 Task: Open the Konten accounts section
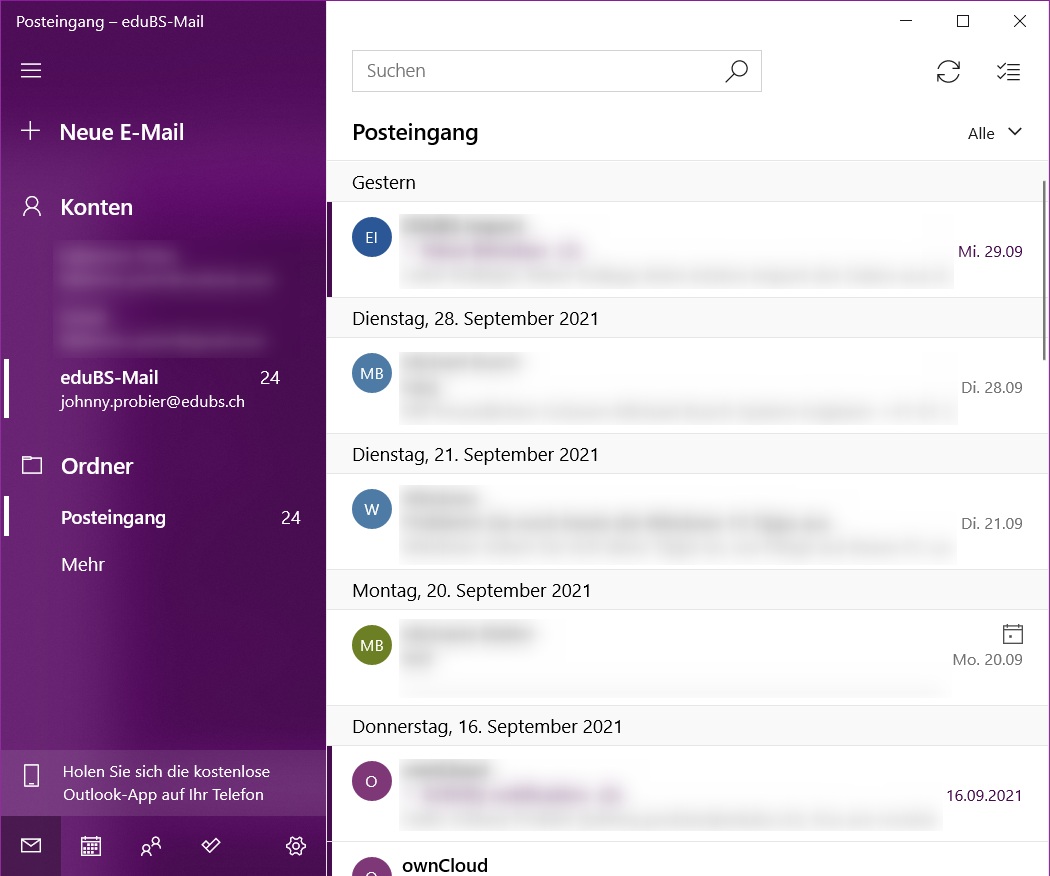coord(96,207)
